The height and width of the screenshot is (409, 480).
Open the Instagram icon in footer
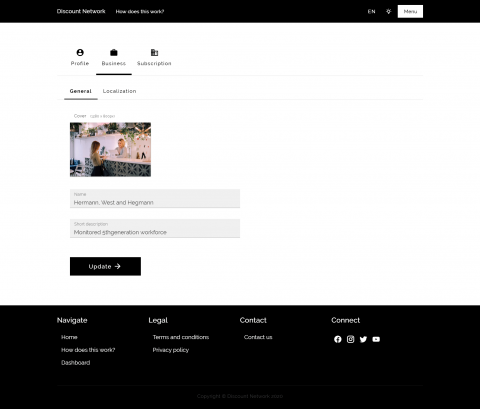(x=350, y=339)
